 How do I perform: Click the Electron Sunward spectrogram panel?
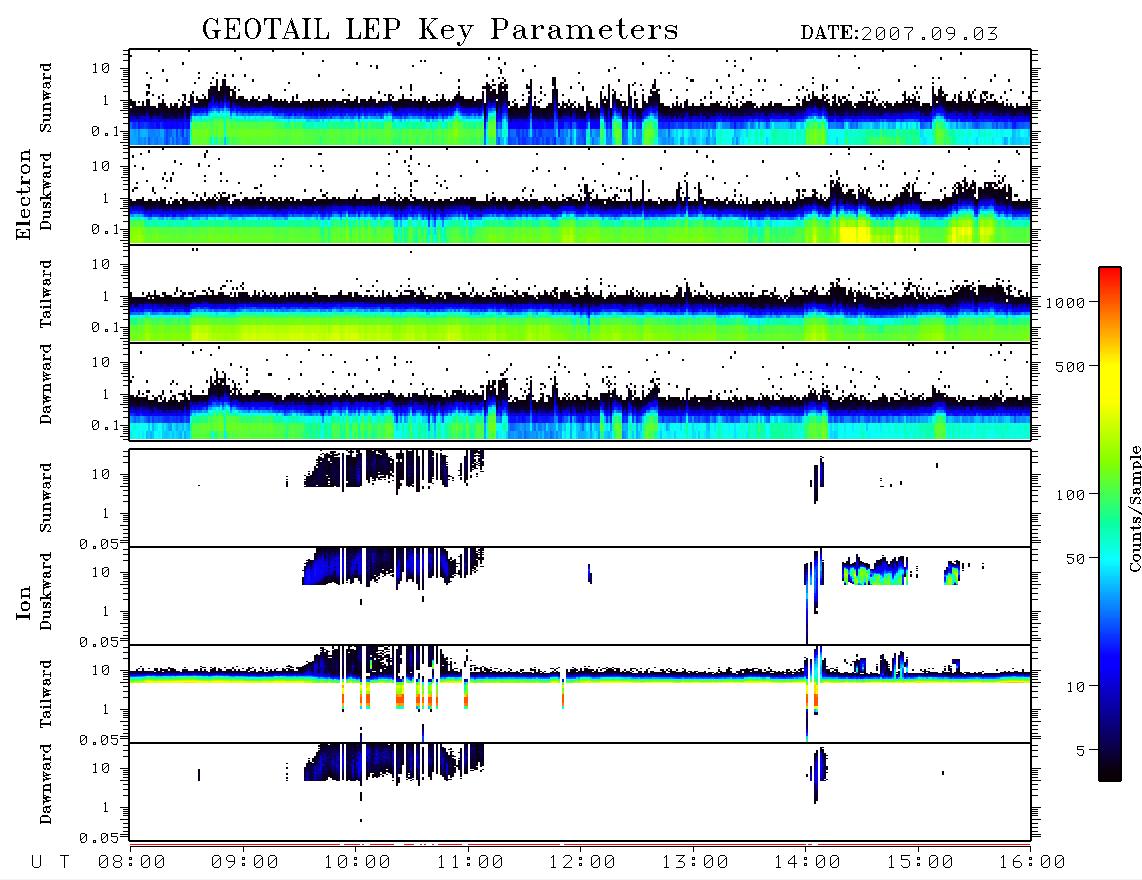point(580,98)
